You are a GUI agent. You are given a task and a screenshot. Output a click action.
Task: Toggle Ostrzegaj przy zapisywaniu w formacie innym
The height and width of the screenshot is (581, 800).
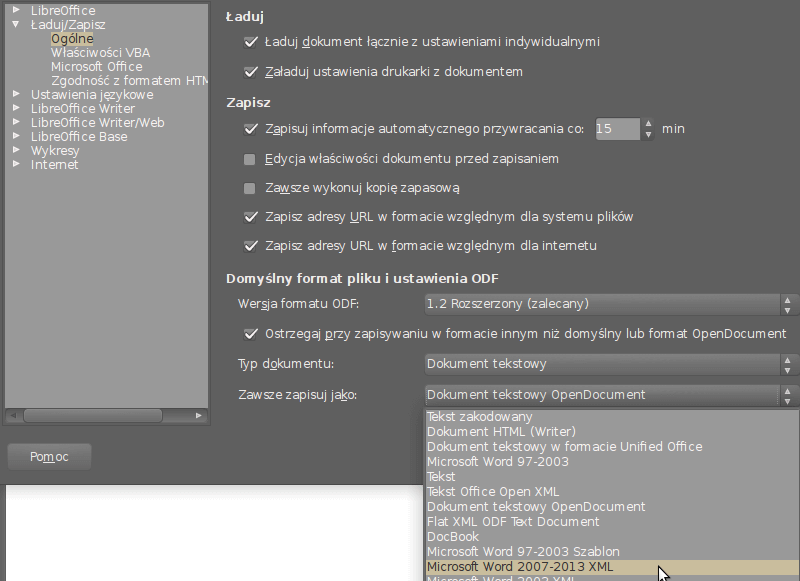[250, 334]
